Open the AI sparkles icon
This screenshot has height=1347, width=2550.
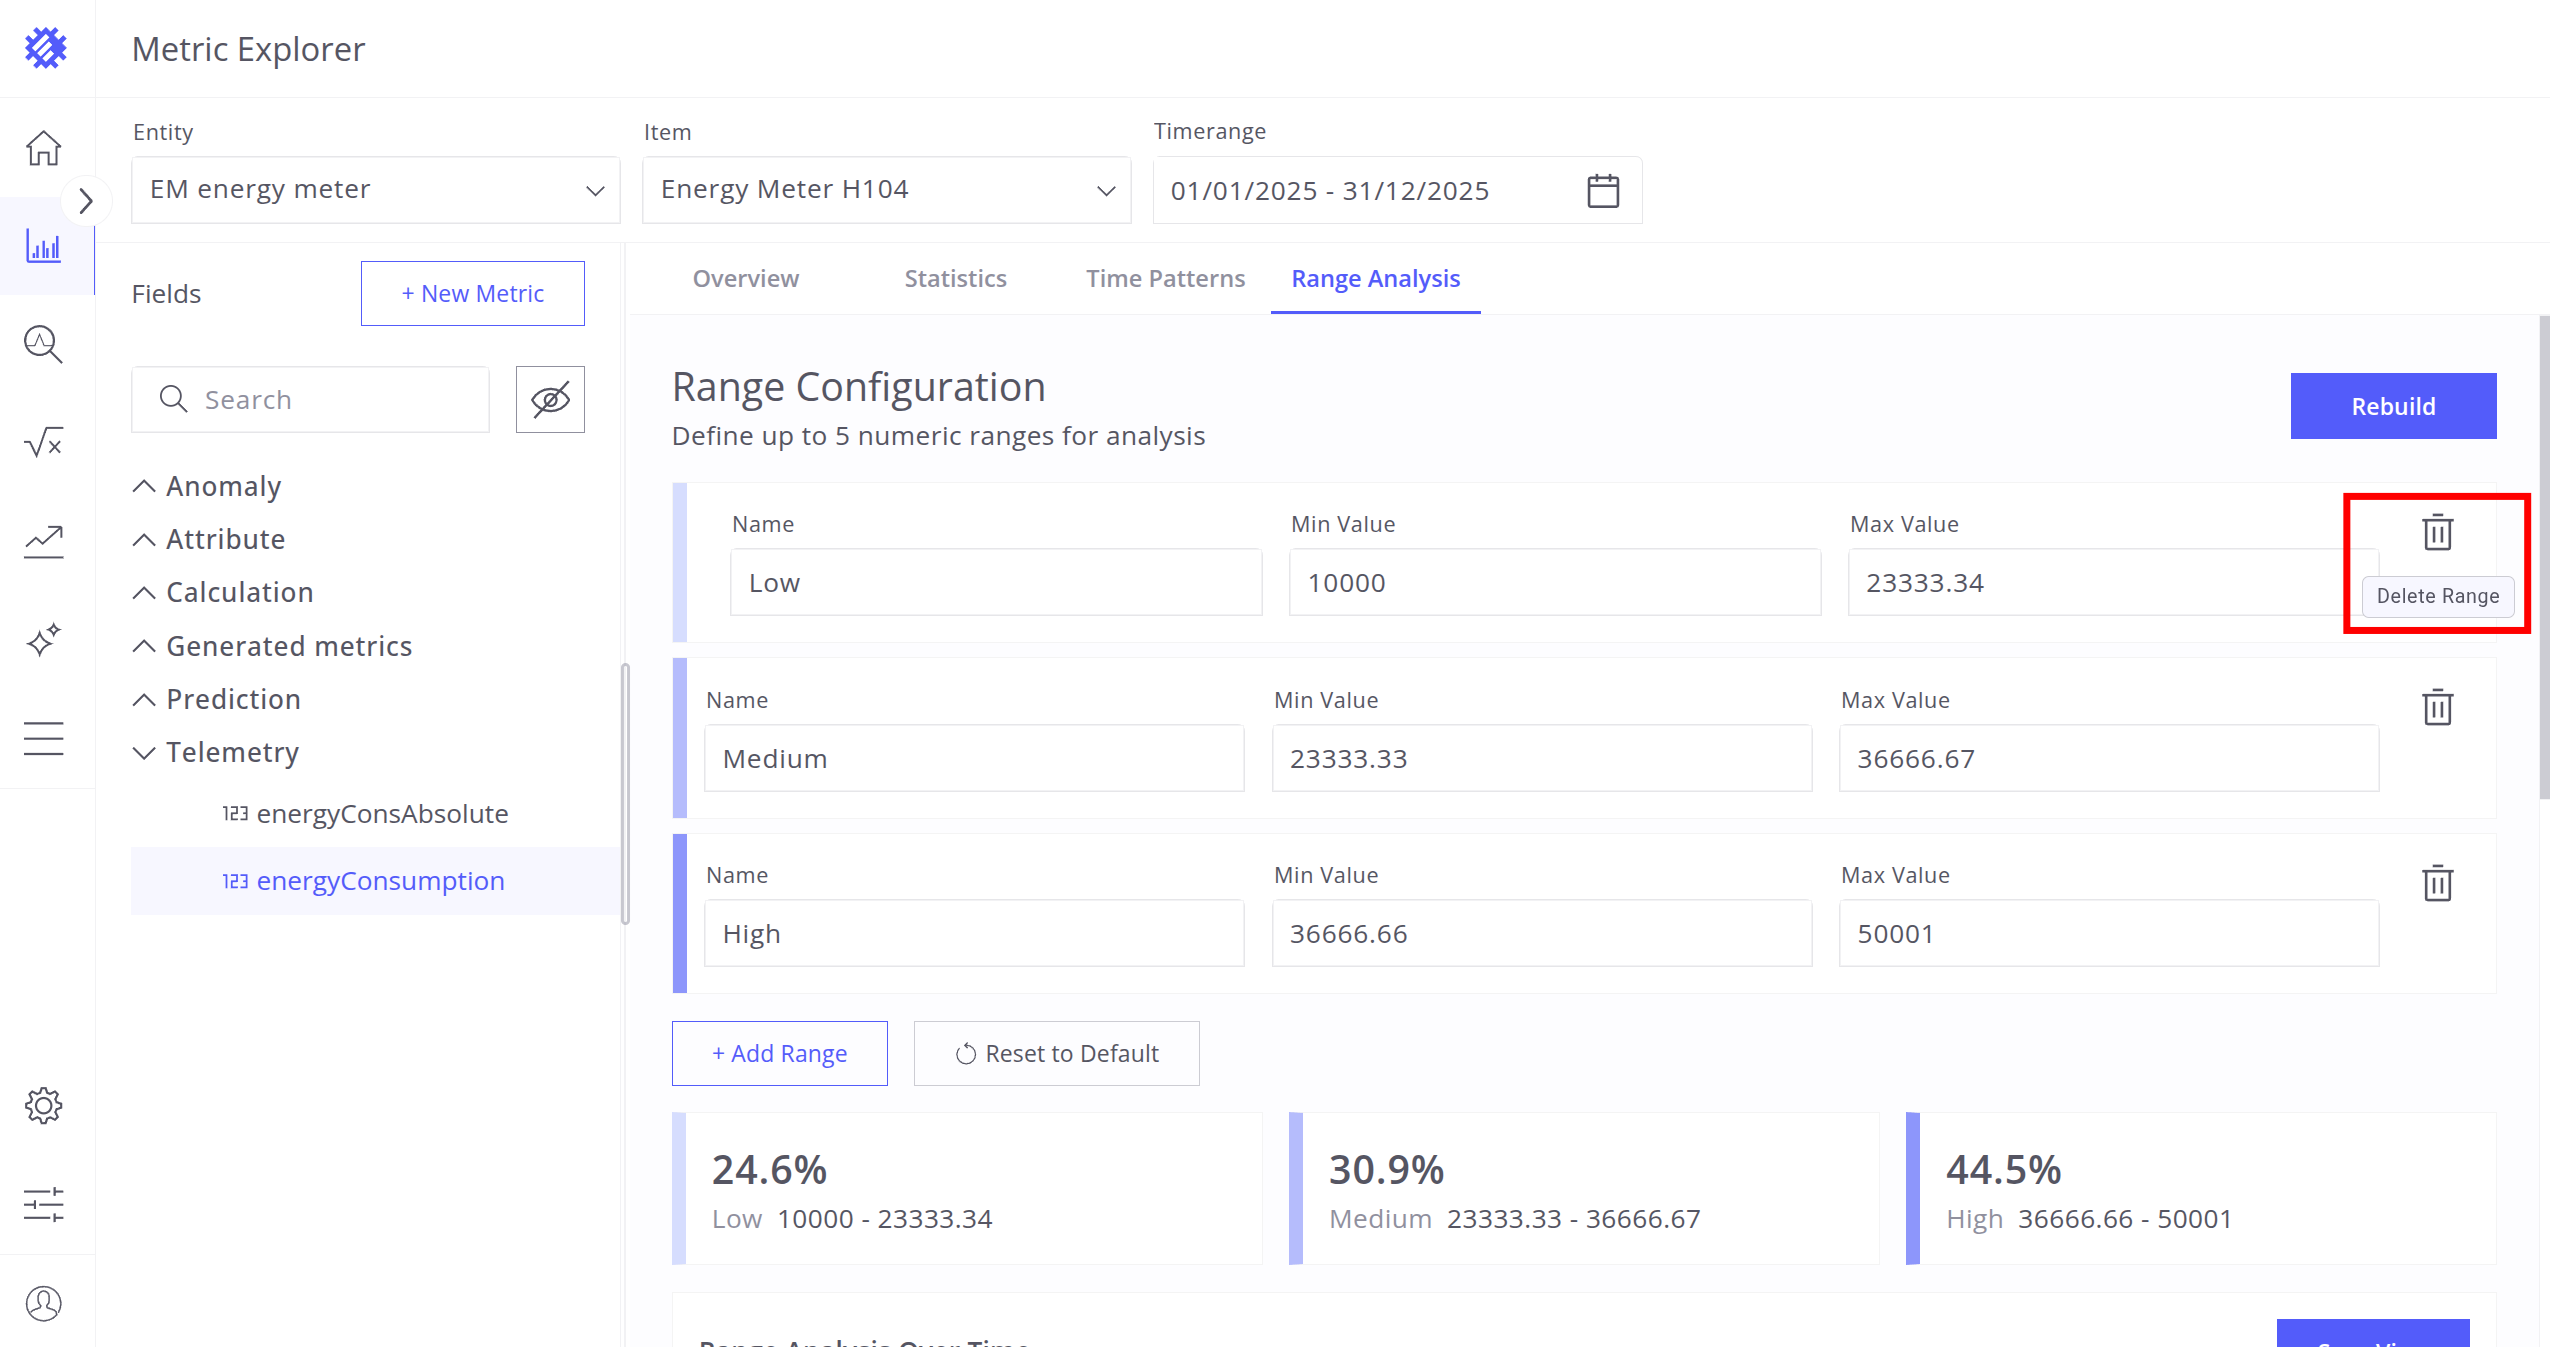point(43,640)
